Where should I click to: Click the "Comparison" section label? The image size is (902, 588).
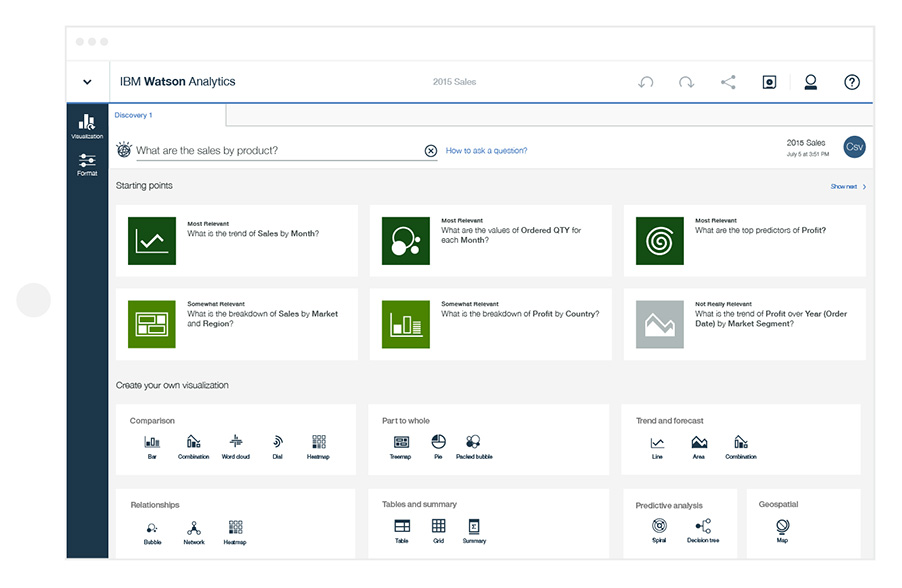tap(152, 421)
